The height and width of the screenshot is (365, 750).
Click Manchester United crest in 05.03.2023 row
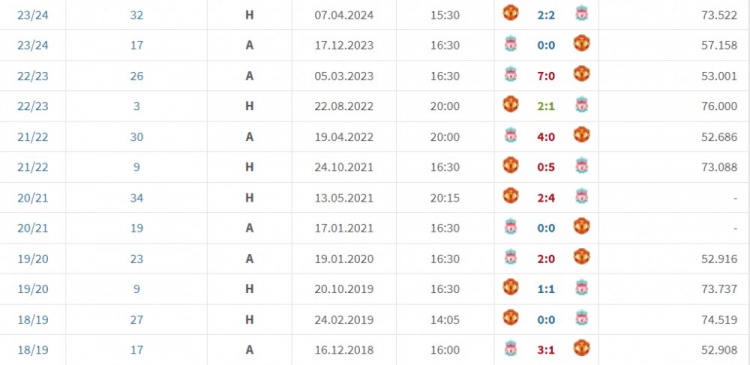[x=582, y=74]
